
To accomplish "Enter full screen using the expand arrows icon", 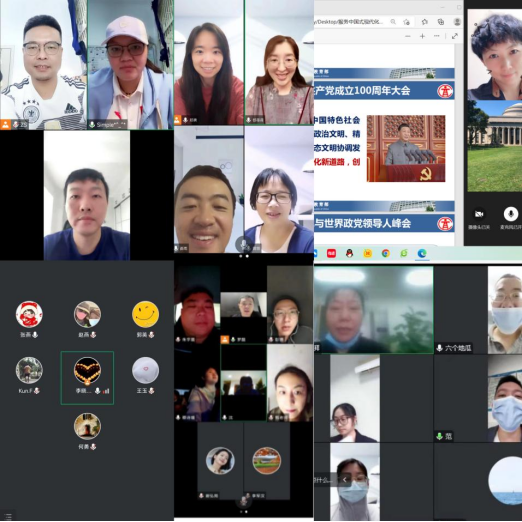I will (455, 36).
